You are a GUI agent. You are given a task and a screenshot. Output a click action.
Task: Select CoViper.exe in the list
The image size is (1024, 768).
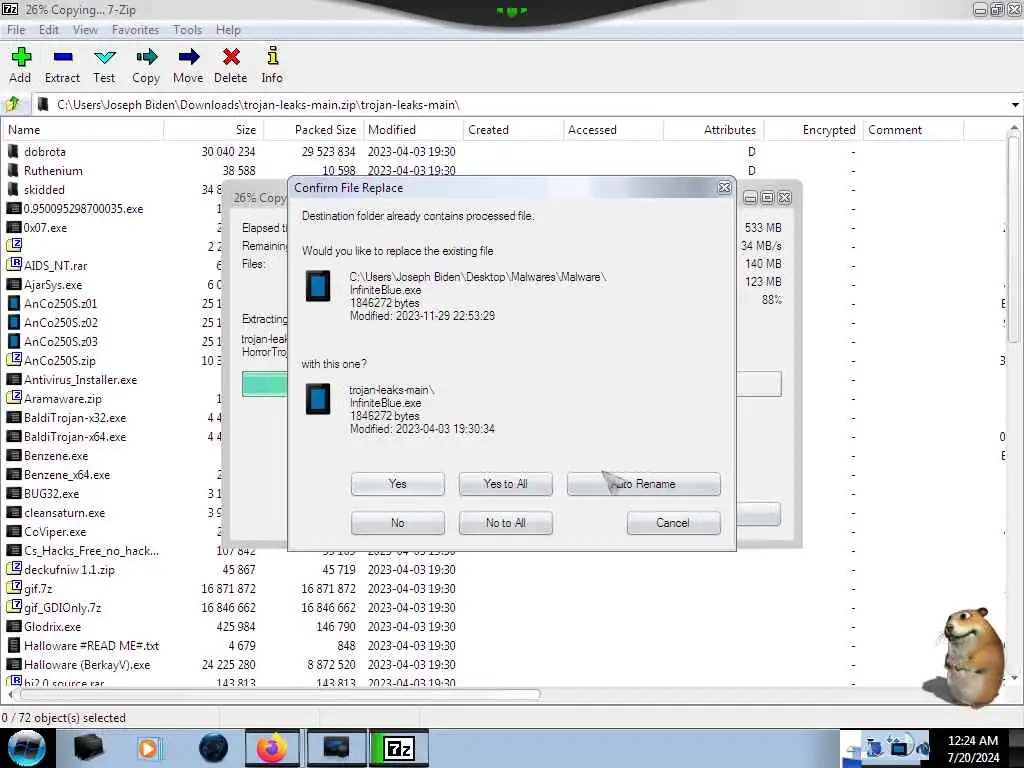click(55, 532)
